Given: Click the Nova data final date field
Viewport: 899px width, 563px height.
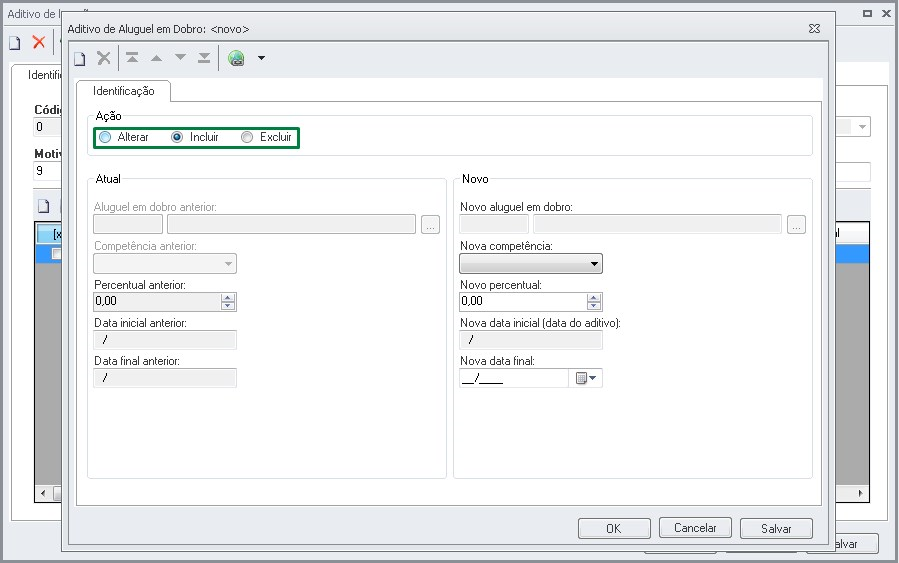Looking at the screenshot, I should coord(514,378).
